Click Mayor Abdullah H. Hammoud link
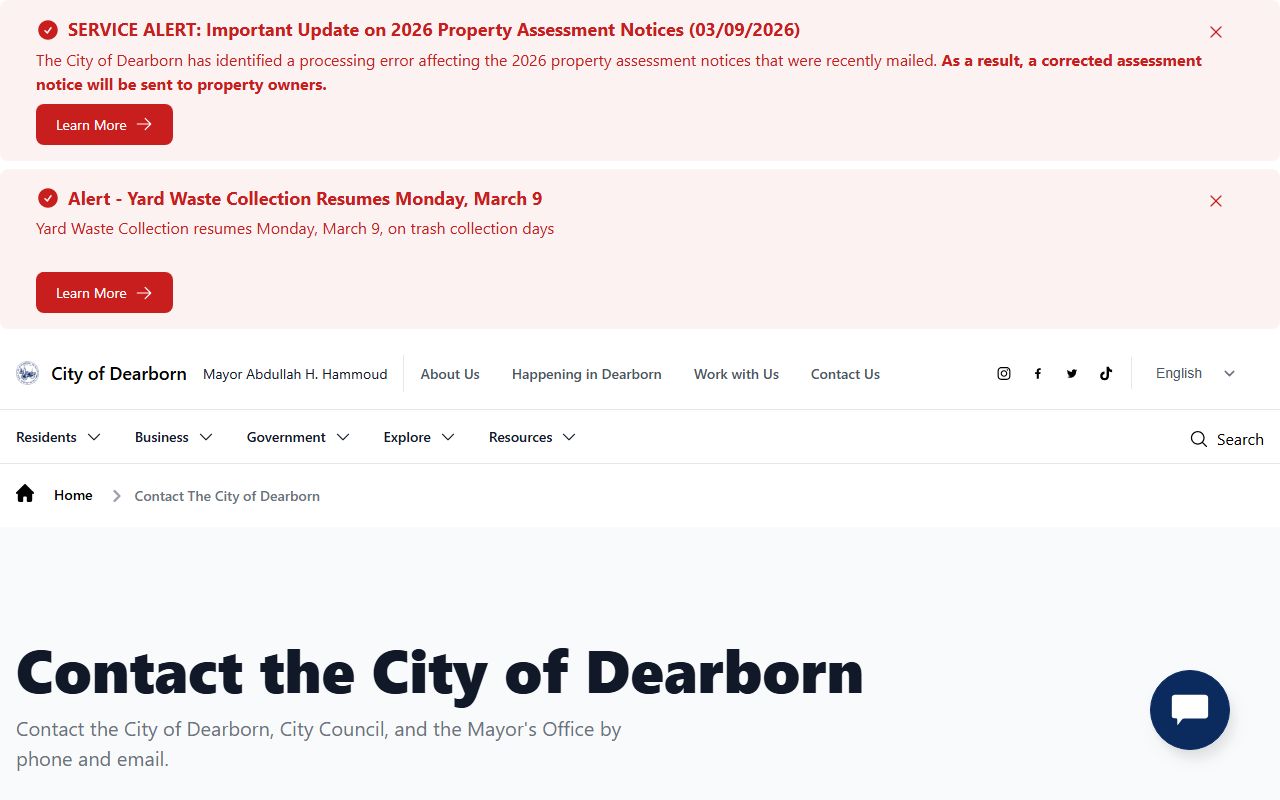1280x800 pixels. click(x=295, y=374)
